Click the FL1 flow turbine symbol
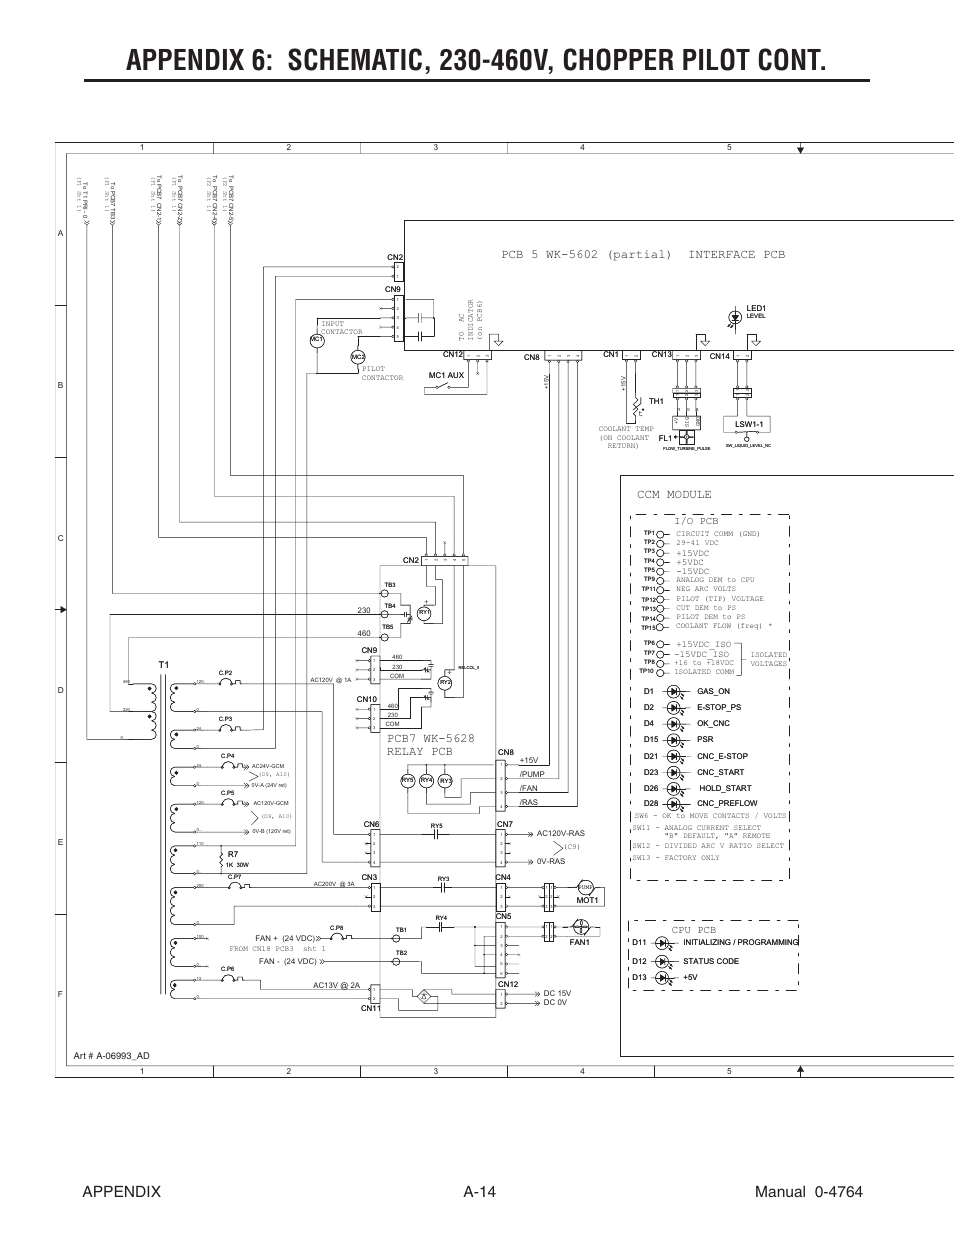Viewport: 954px width, 1235px height. (687, 437)
